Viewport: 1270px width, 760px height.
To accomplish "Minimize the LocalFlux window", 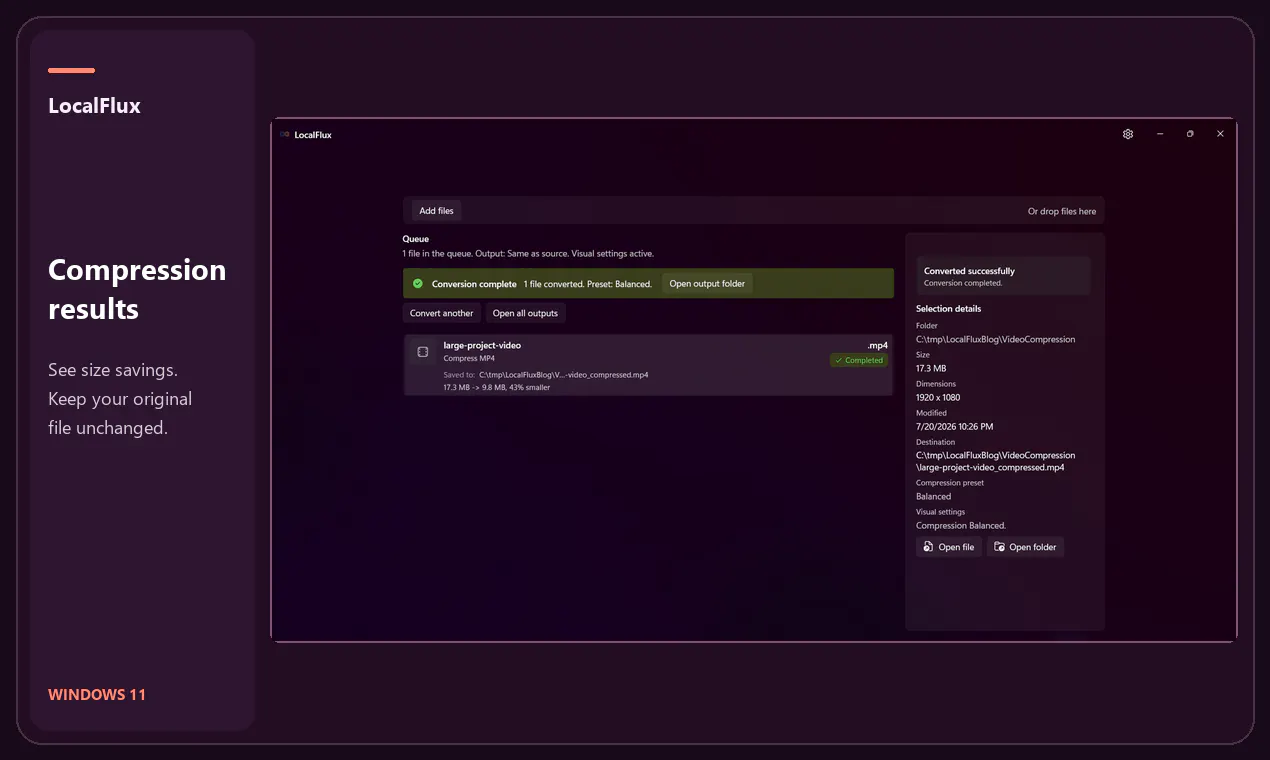I will click(1160, 134).
